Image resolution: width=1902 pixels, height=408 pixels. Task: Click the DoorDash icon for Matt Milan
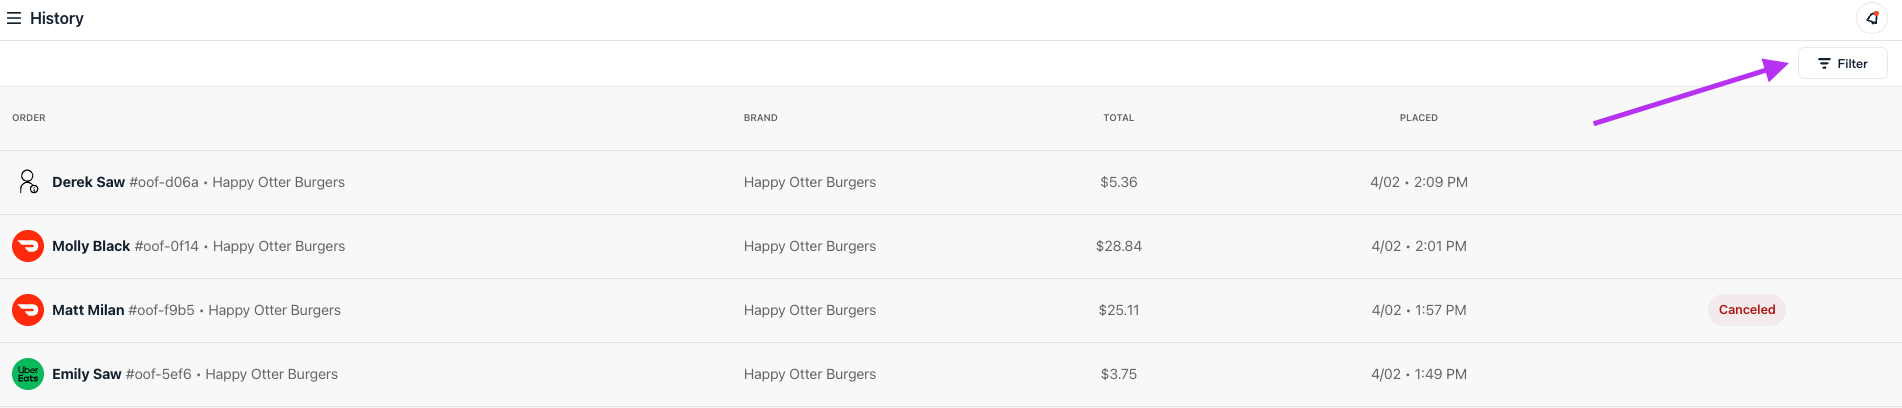pos(28,310)
